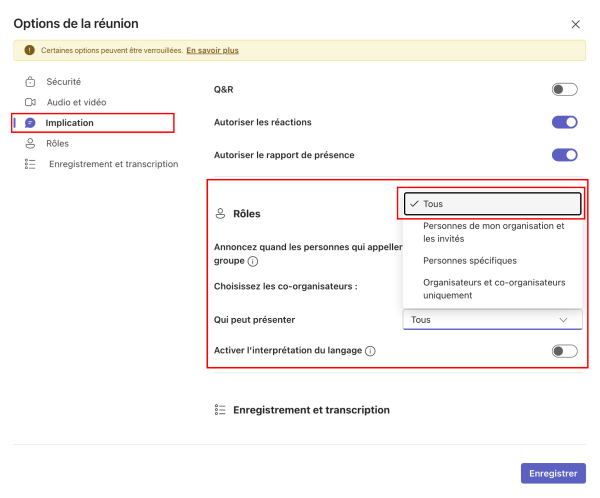The image size is (600, 498).
Task: Open the 'En savoir plus' link
Action: (212, 50)
